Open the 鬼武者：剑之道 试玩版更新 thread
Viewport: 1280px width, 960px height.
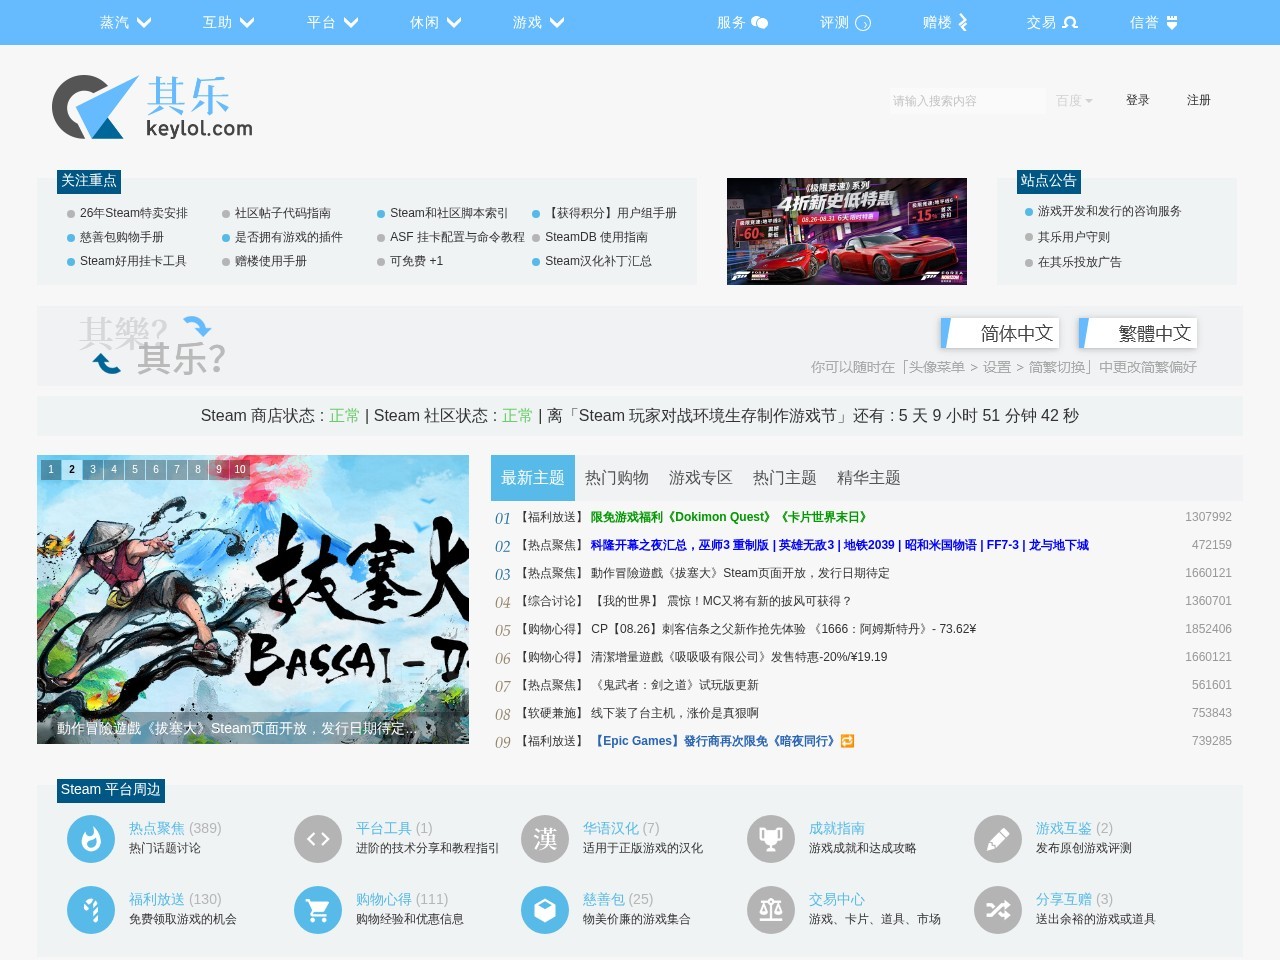[x=675, y=685]
